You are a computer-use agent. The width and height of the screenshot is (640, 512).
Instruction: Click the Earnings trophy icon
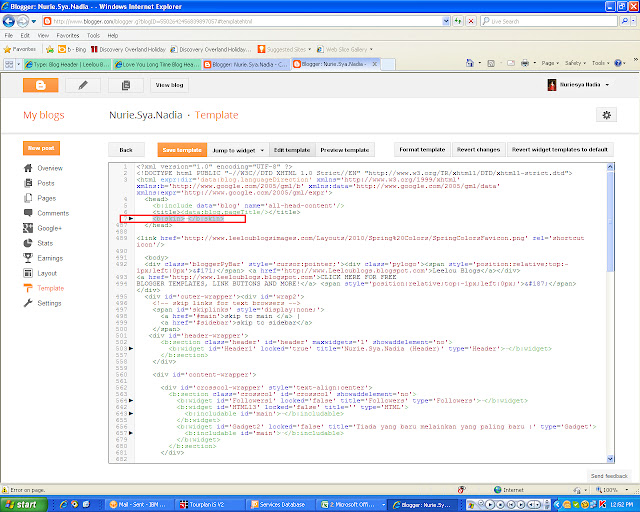(x=28, y=258)
